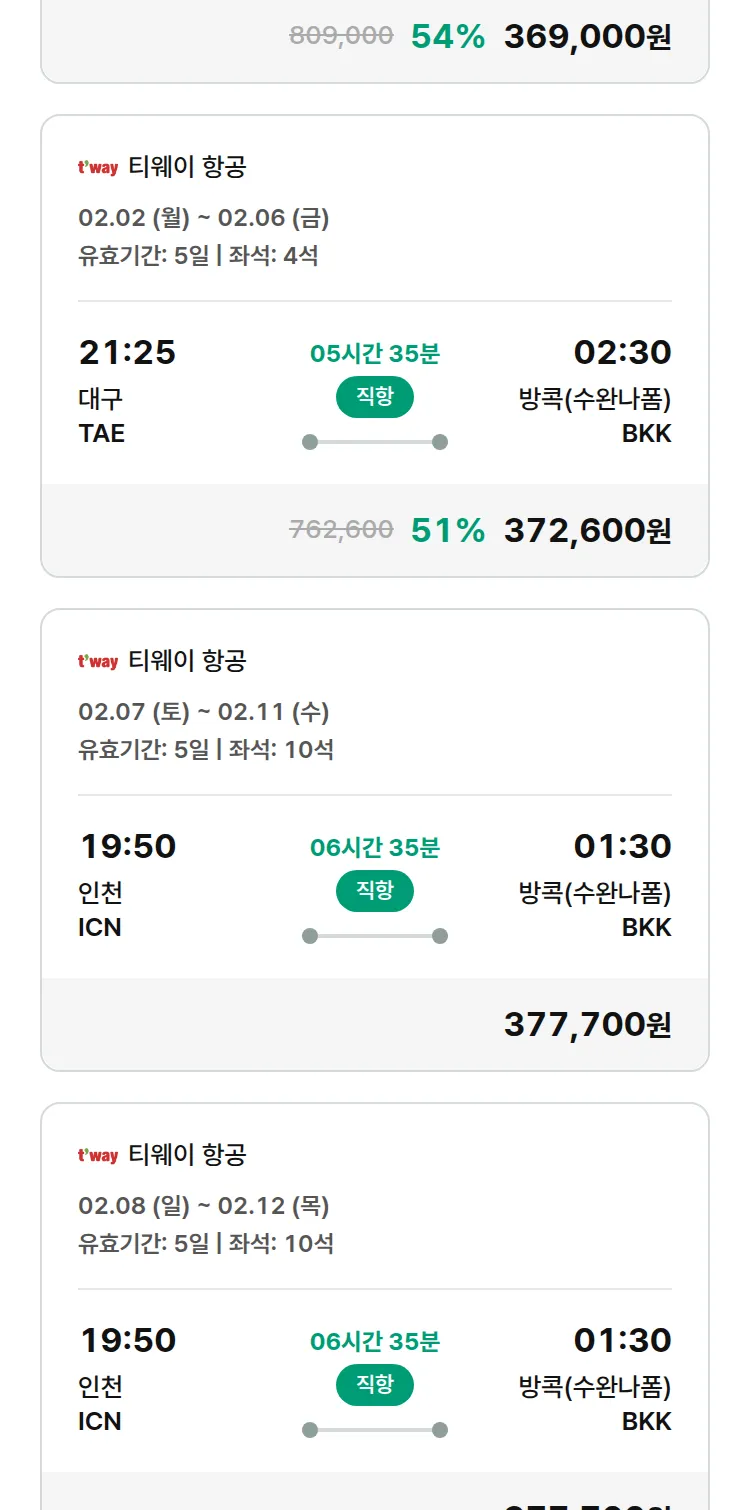The image size is (750, 1510).
Task: Tap the route line on the 02.07 Incheon flight
Action: pos(375,936)
